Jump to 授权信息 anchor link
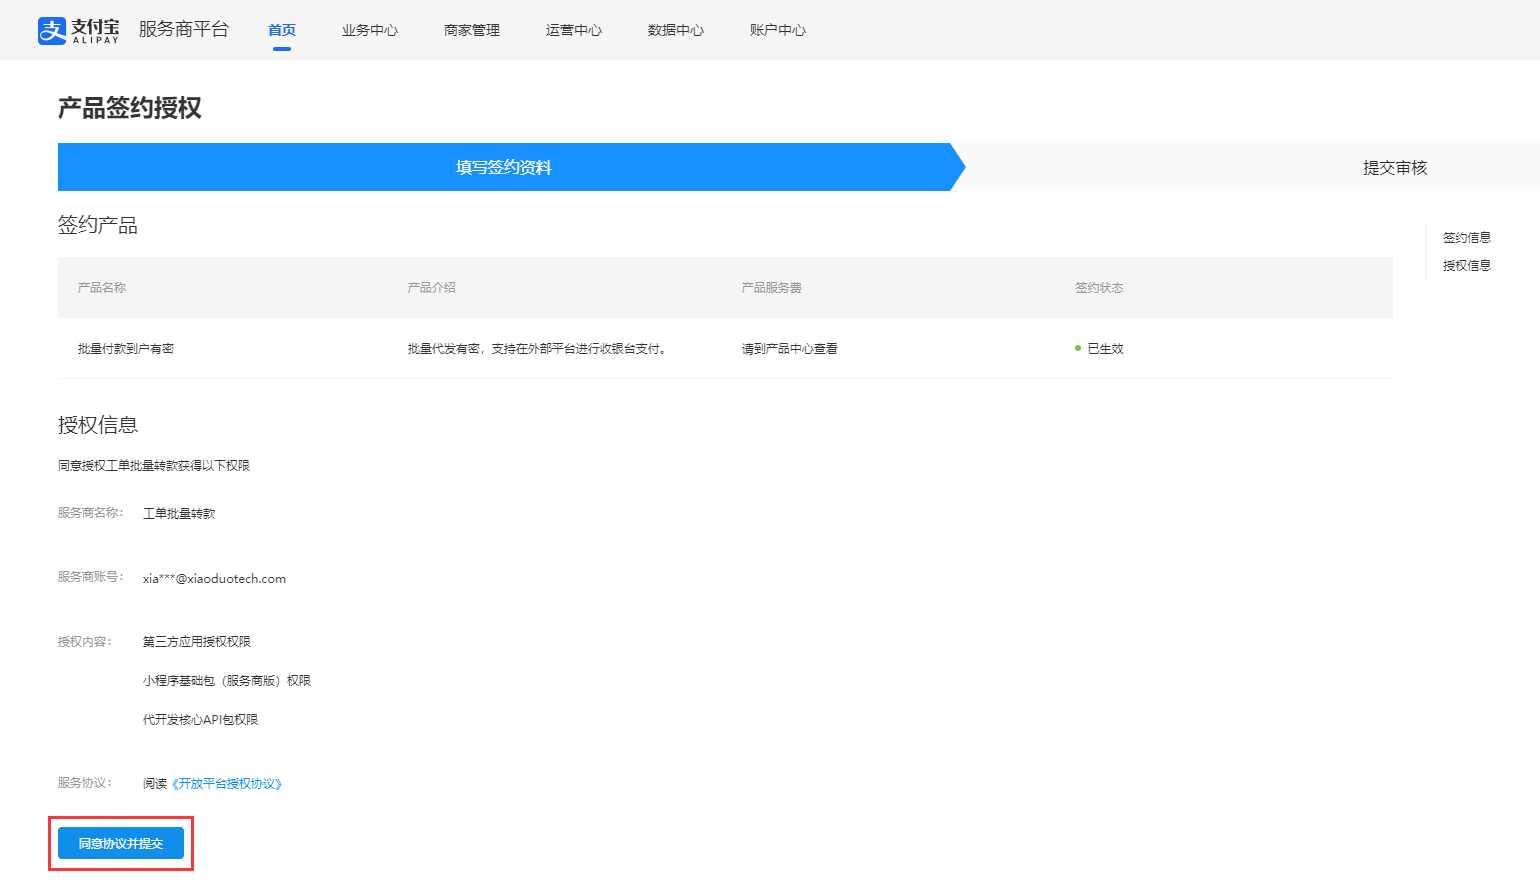Screen dimensions: 1540x885 (1467, 265)
